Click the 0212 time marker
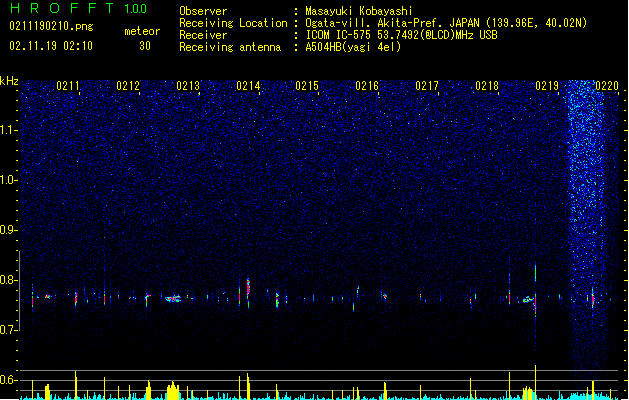629x400 pixels. tap(128, 86)
